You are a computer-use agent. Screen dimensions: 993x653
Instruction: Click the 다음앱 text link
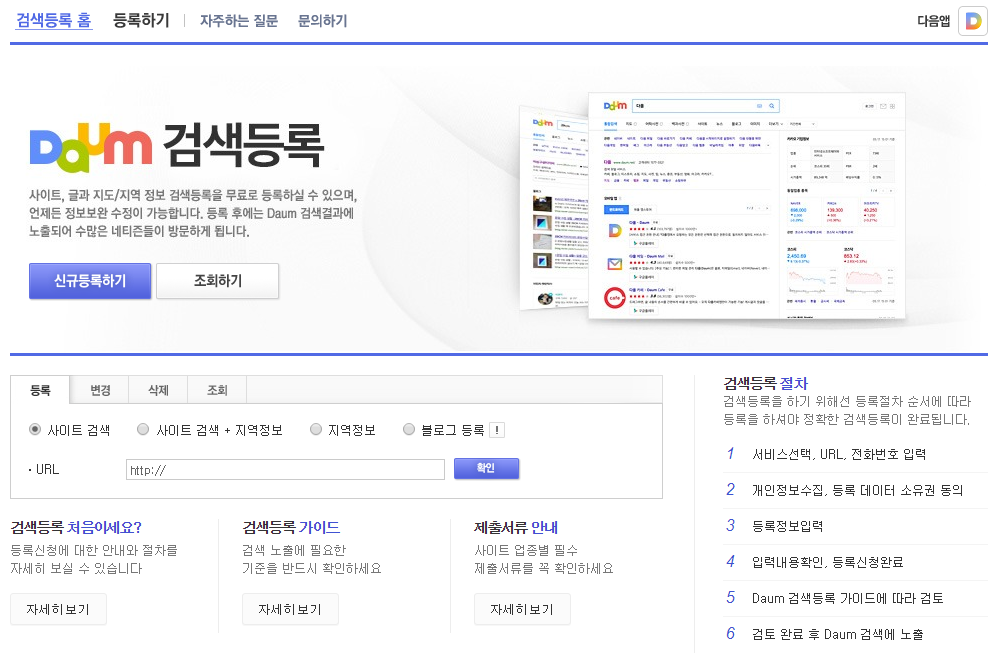click(933, 21)
